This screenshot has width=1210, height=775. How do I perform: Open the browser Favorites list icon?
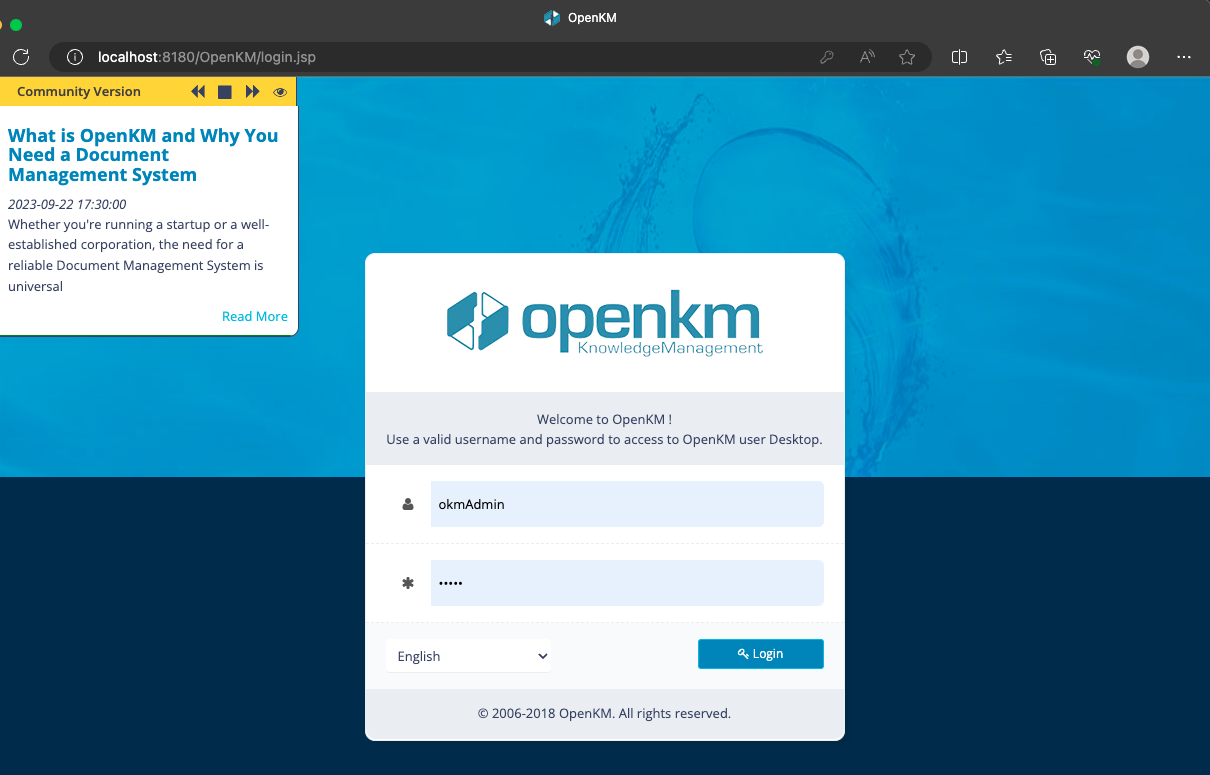coord(1004,57)
